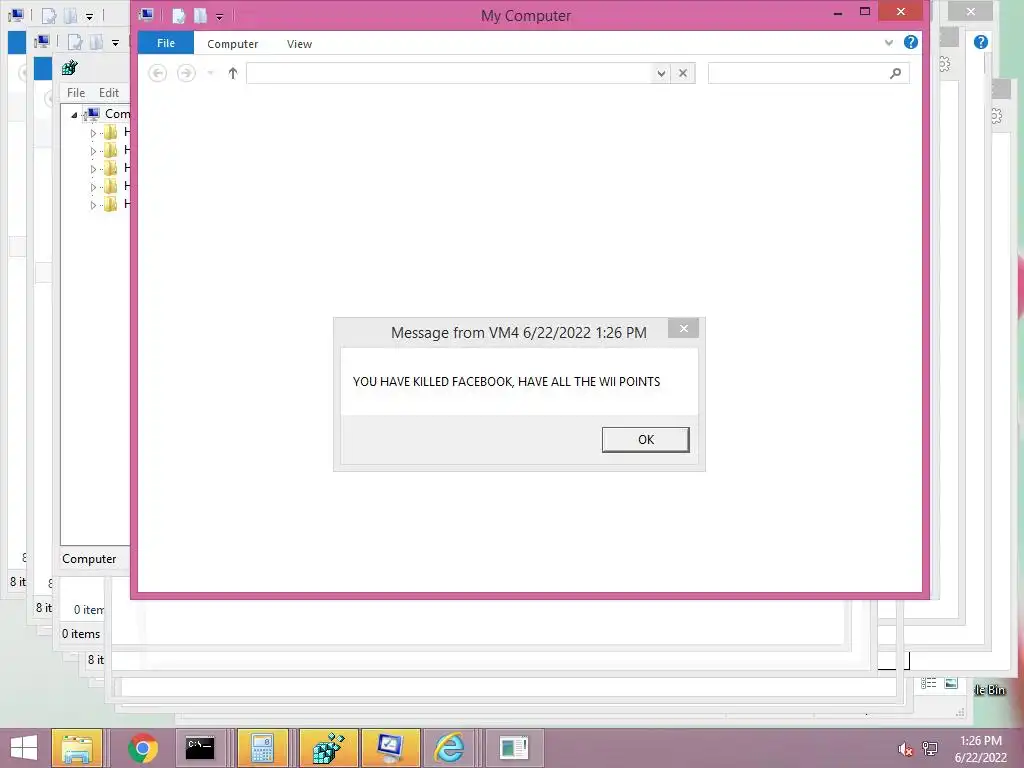Go forward in My Computer window

coord(186,73)
